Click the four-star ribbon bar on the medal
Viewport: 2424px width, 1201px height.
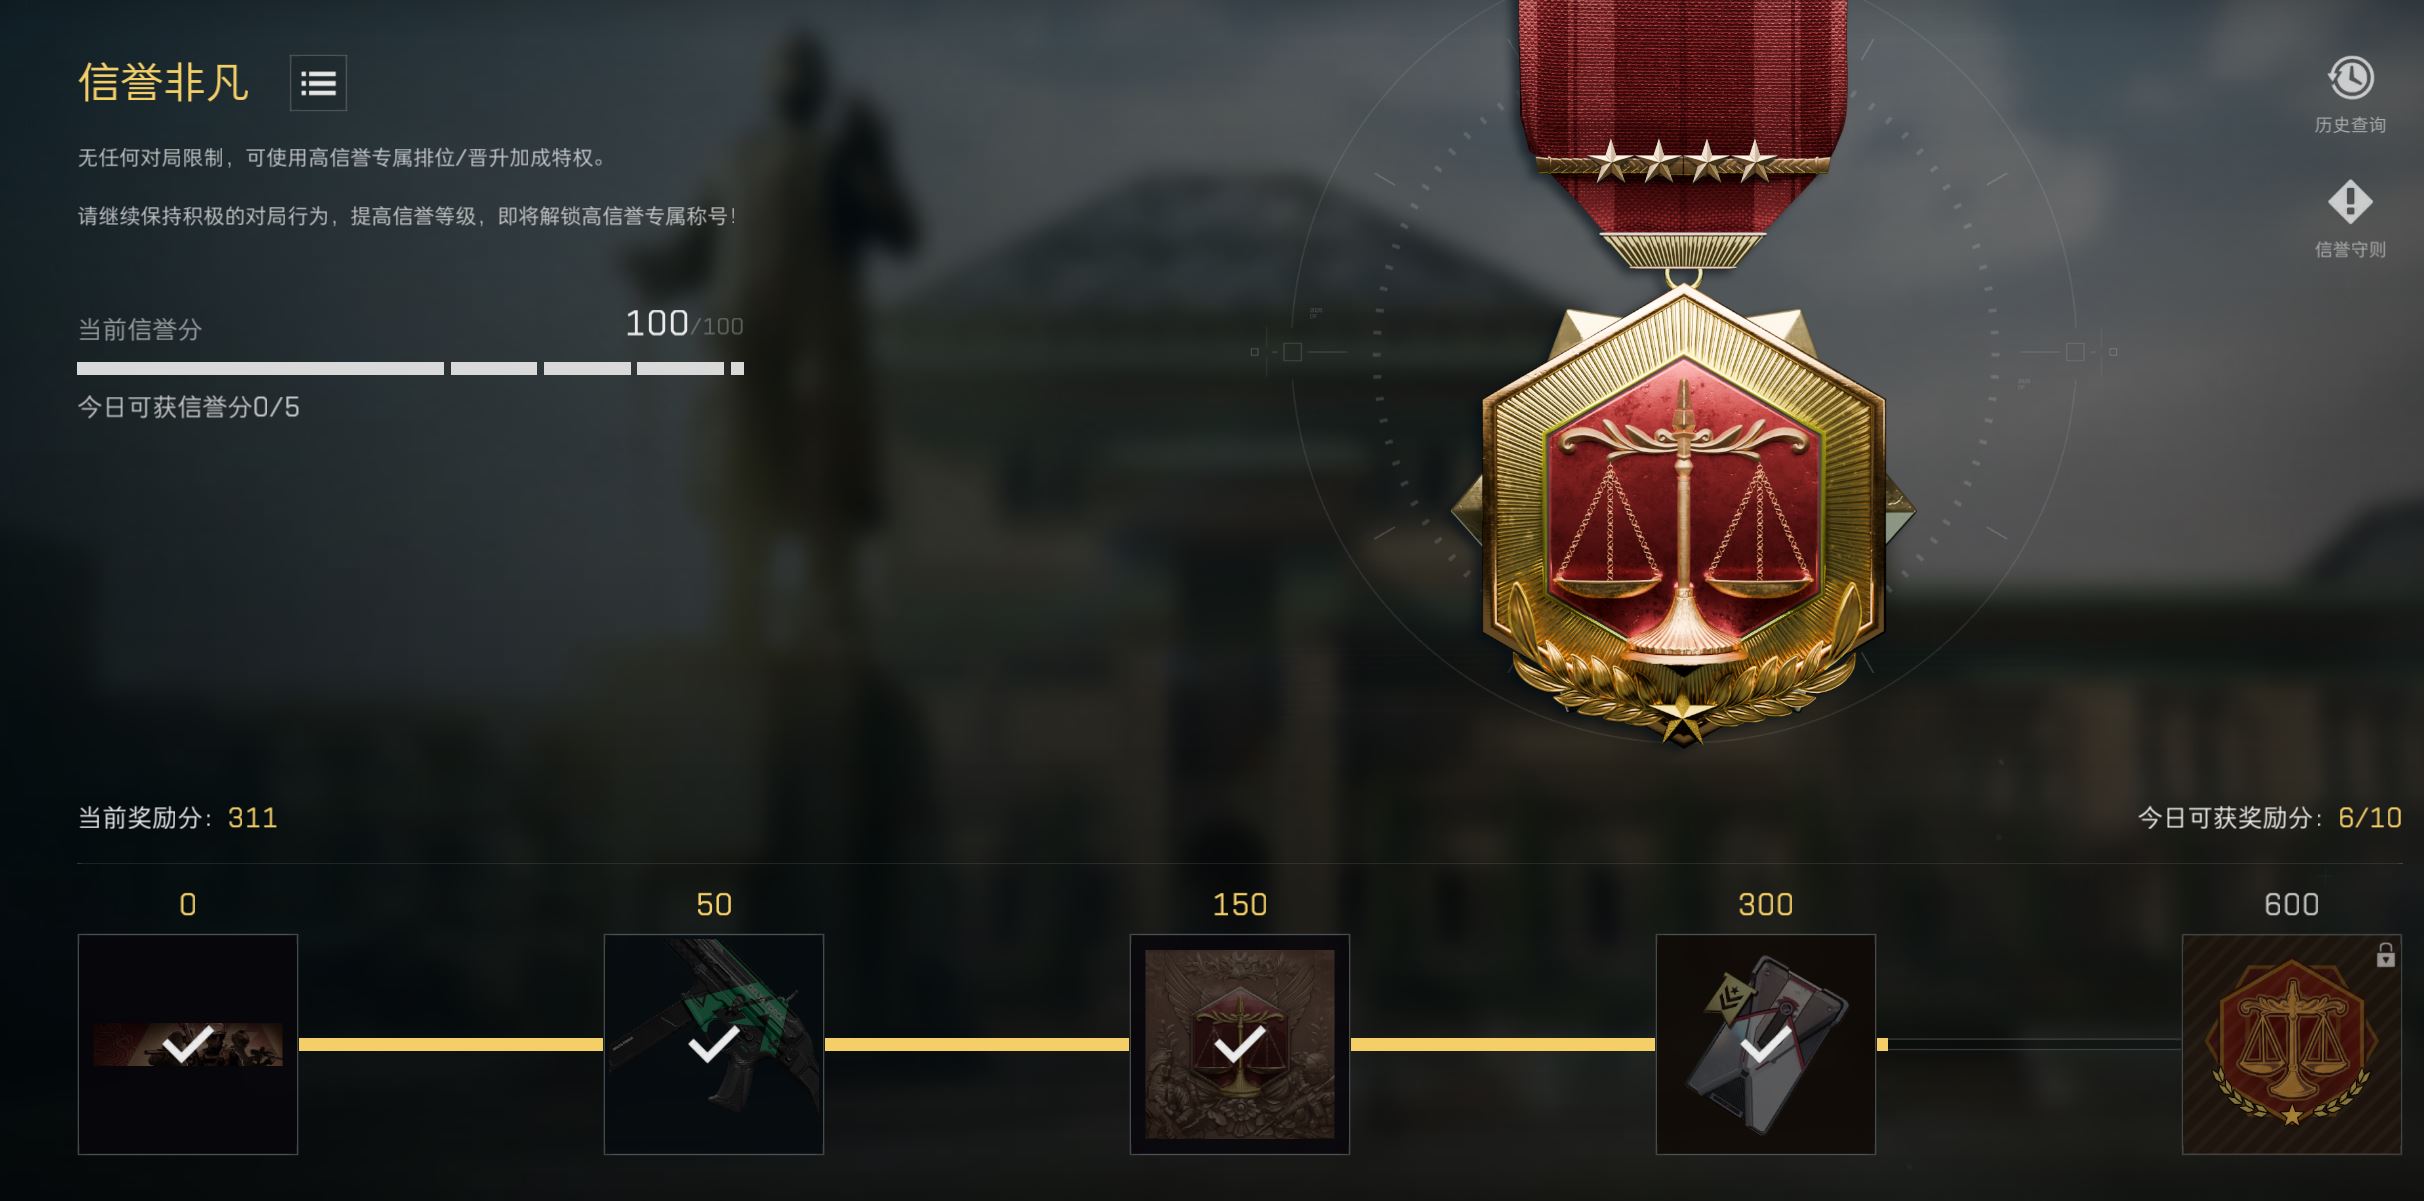[1684, 162]
